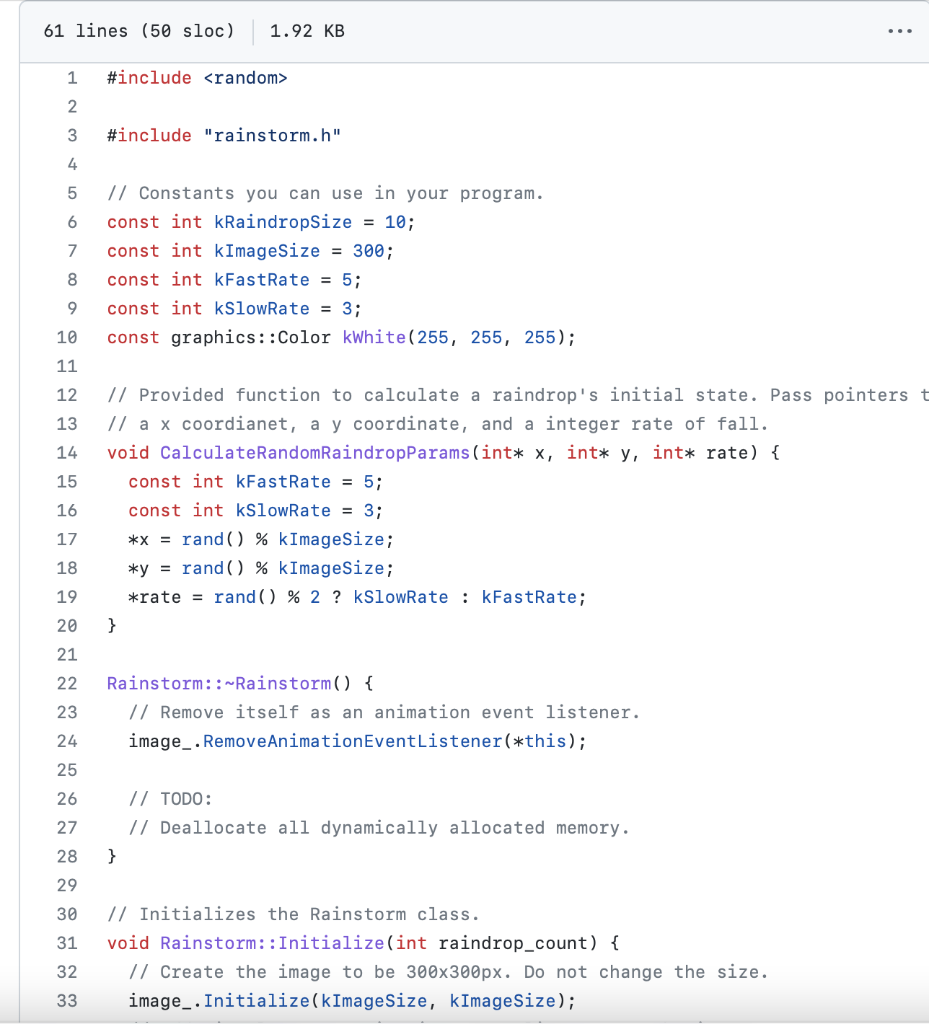This screenshot has width=929, height=1024.
Task: Click line number 24
Action: 67,741
